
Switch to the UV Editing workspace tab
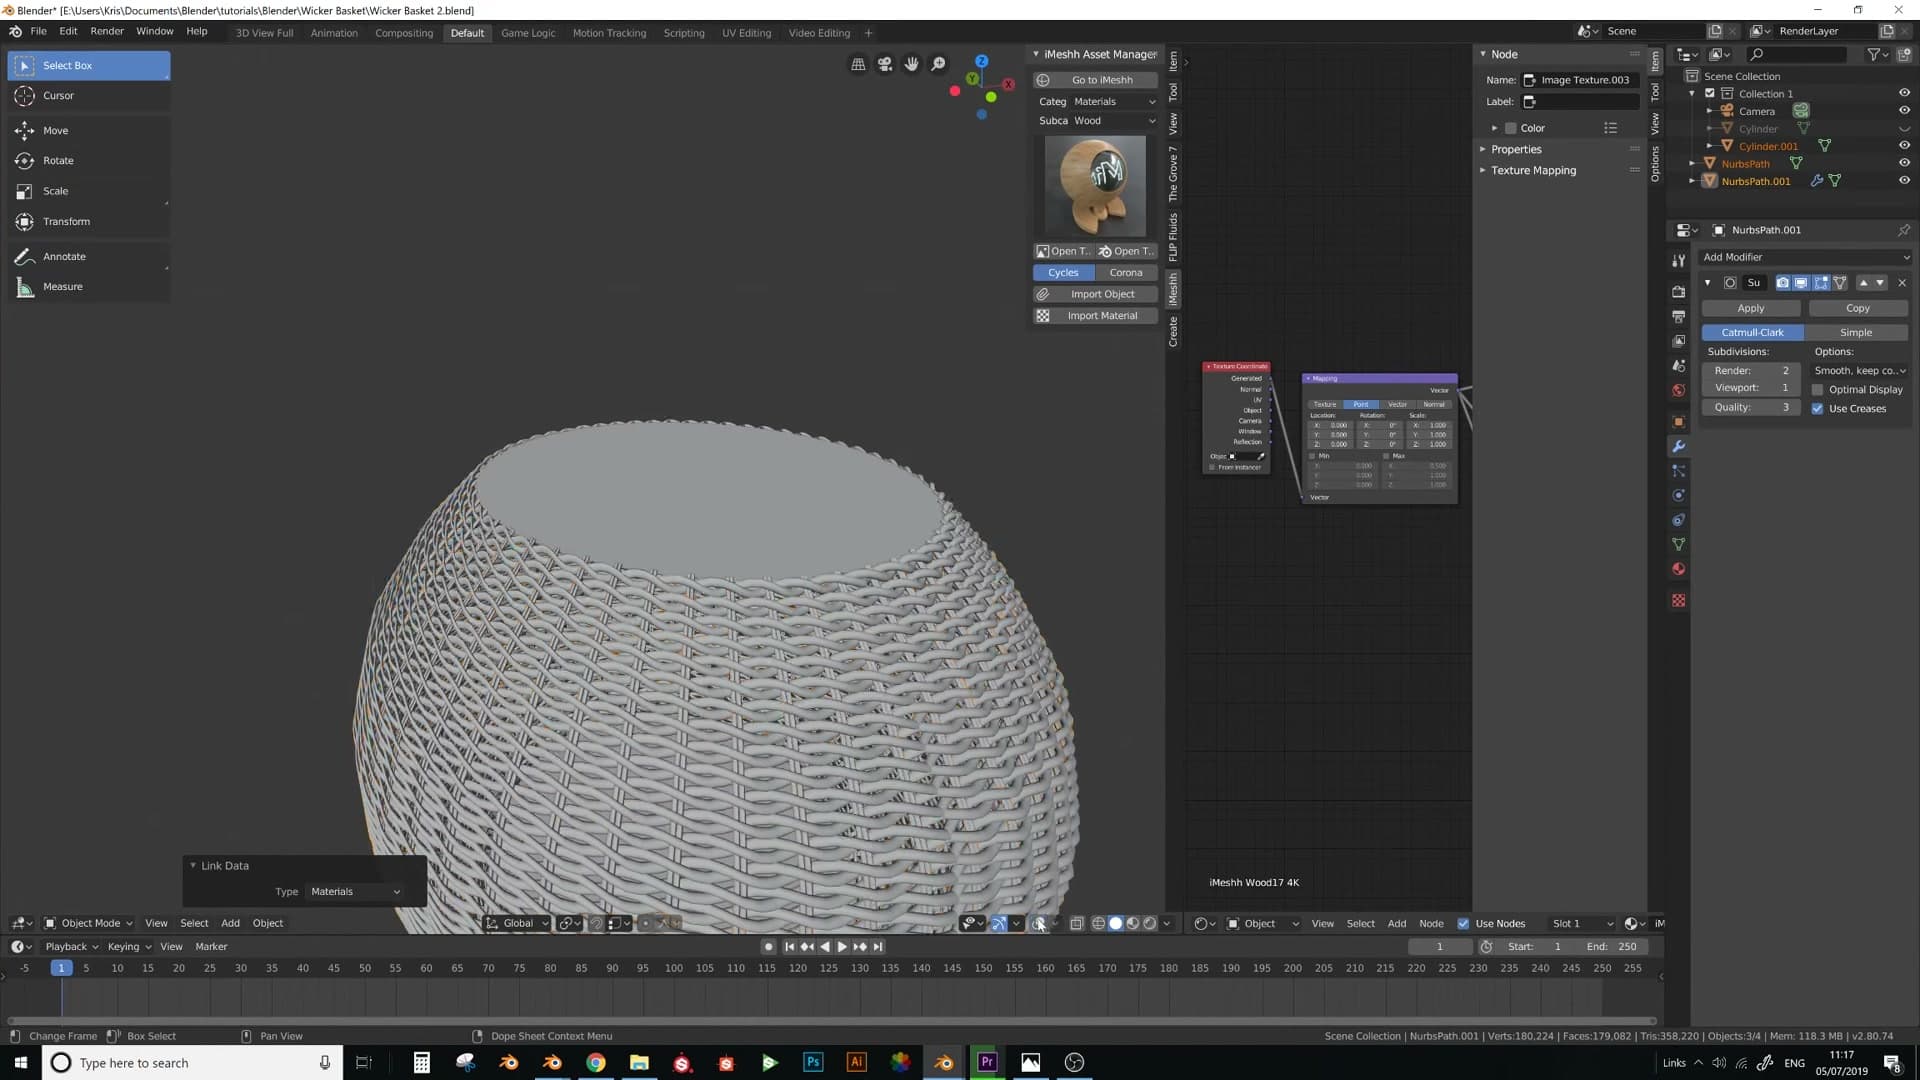tap(746, 33)
